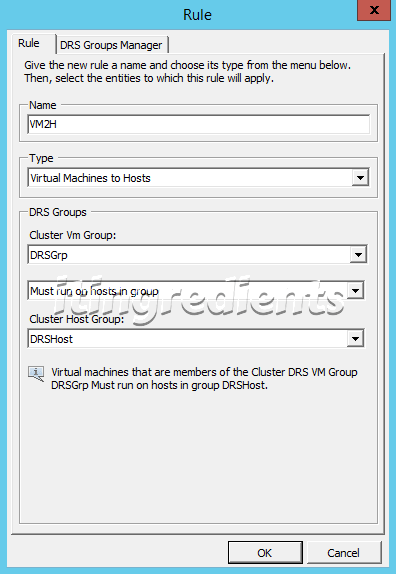Click the 'Give the new rule a name' instructions
396x574 pixels.
pos(187,72)
